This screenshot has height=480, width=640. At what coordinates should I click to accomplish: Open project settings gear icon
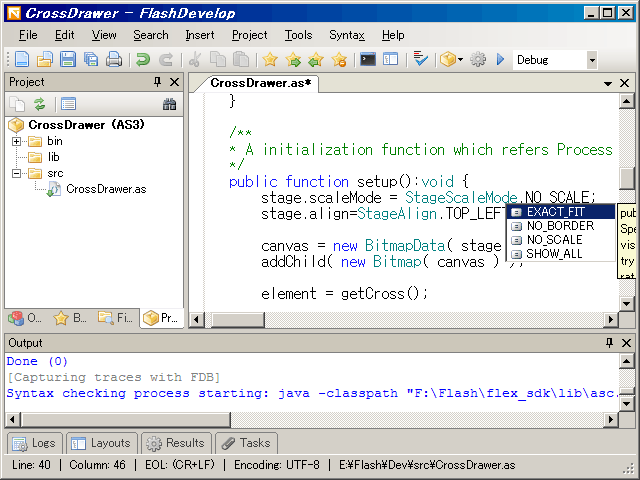478,60
